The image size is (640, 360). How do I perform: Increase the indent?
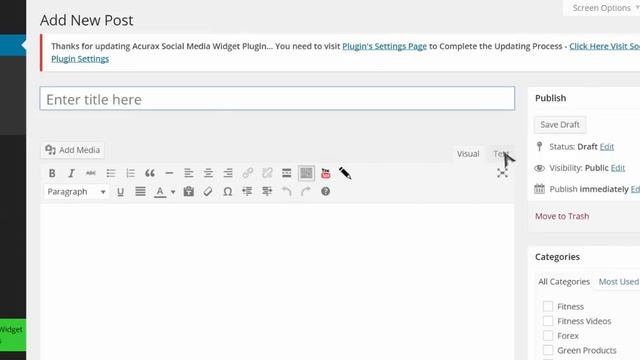click(267, 191)
